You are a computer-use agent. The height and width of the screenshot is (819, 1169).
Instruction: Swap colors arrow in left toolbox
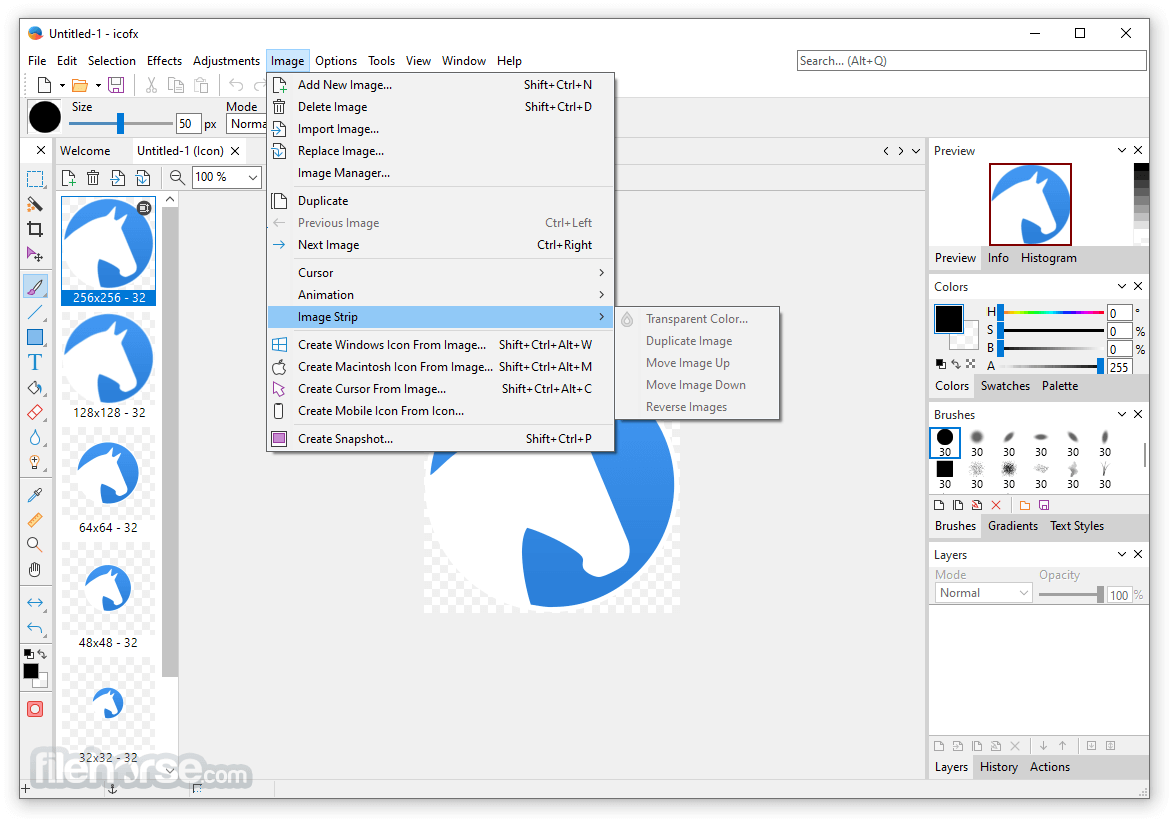tap(42, 654)
